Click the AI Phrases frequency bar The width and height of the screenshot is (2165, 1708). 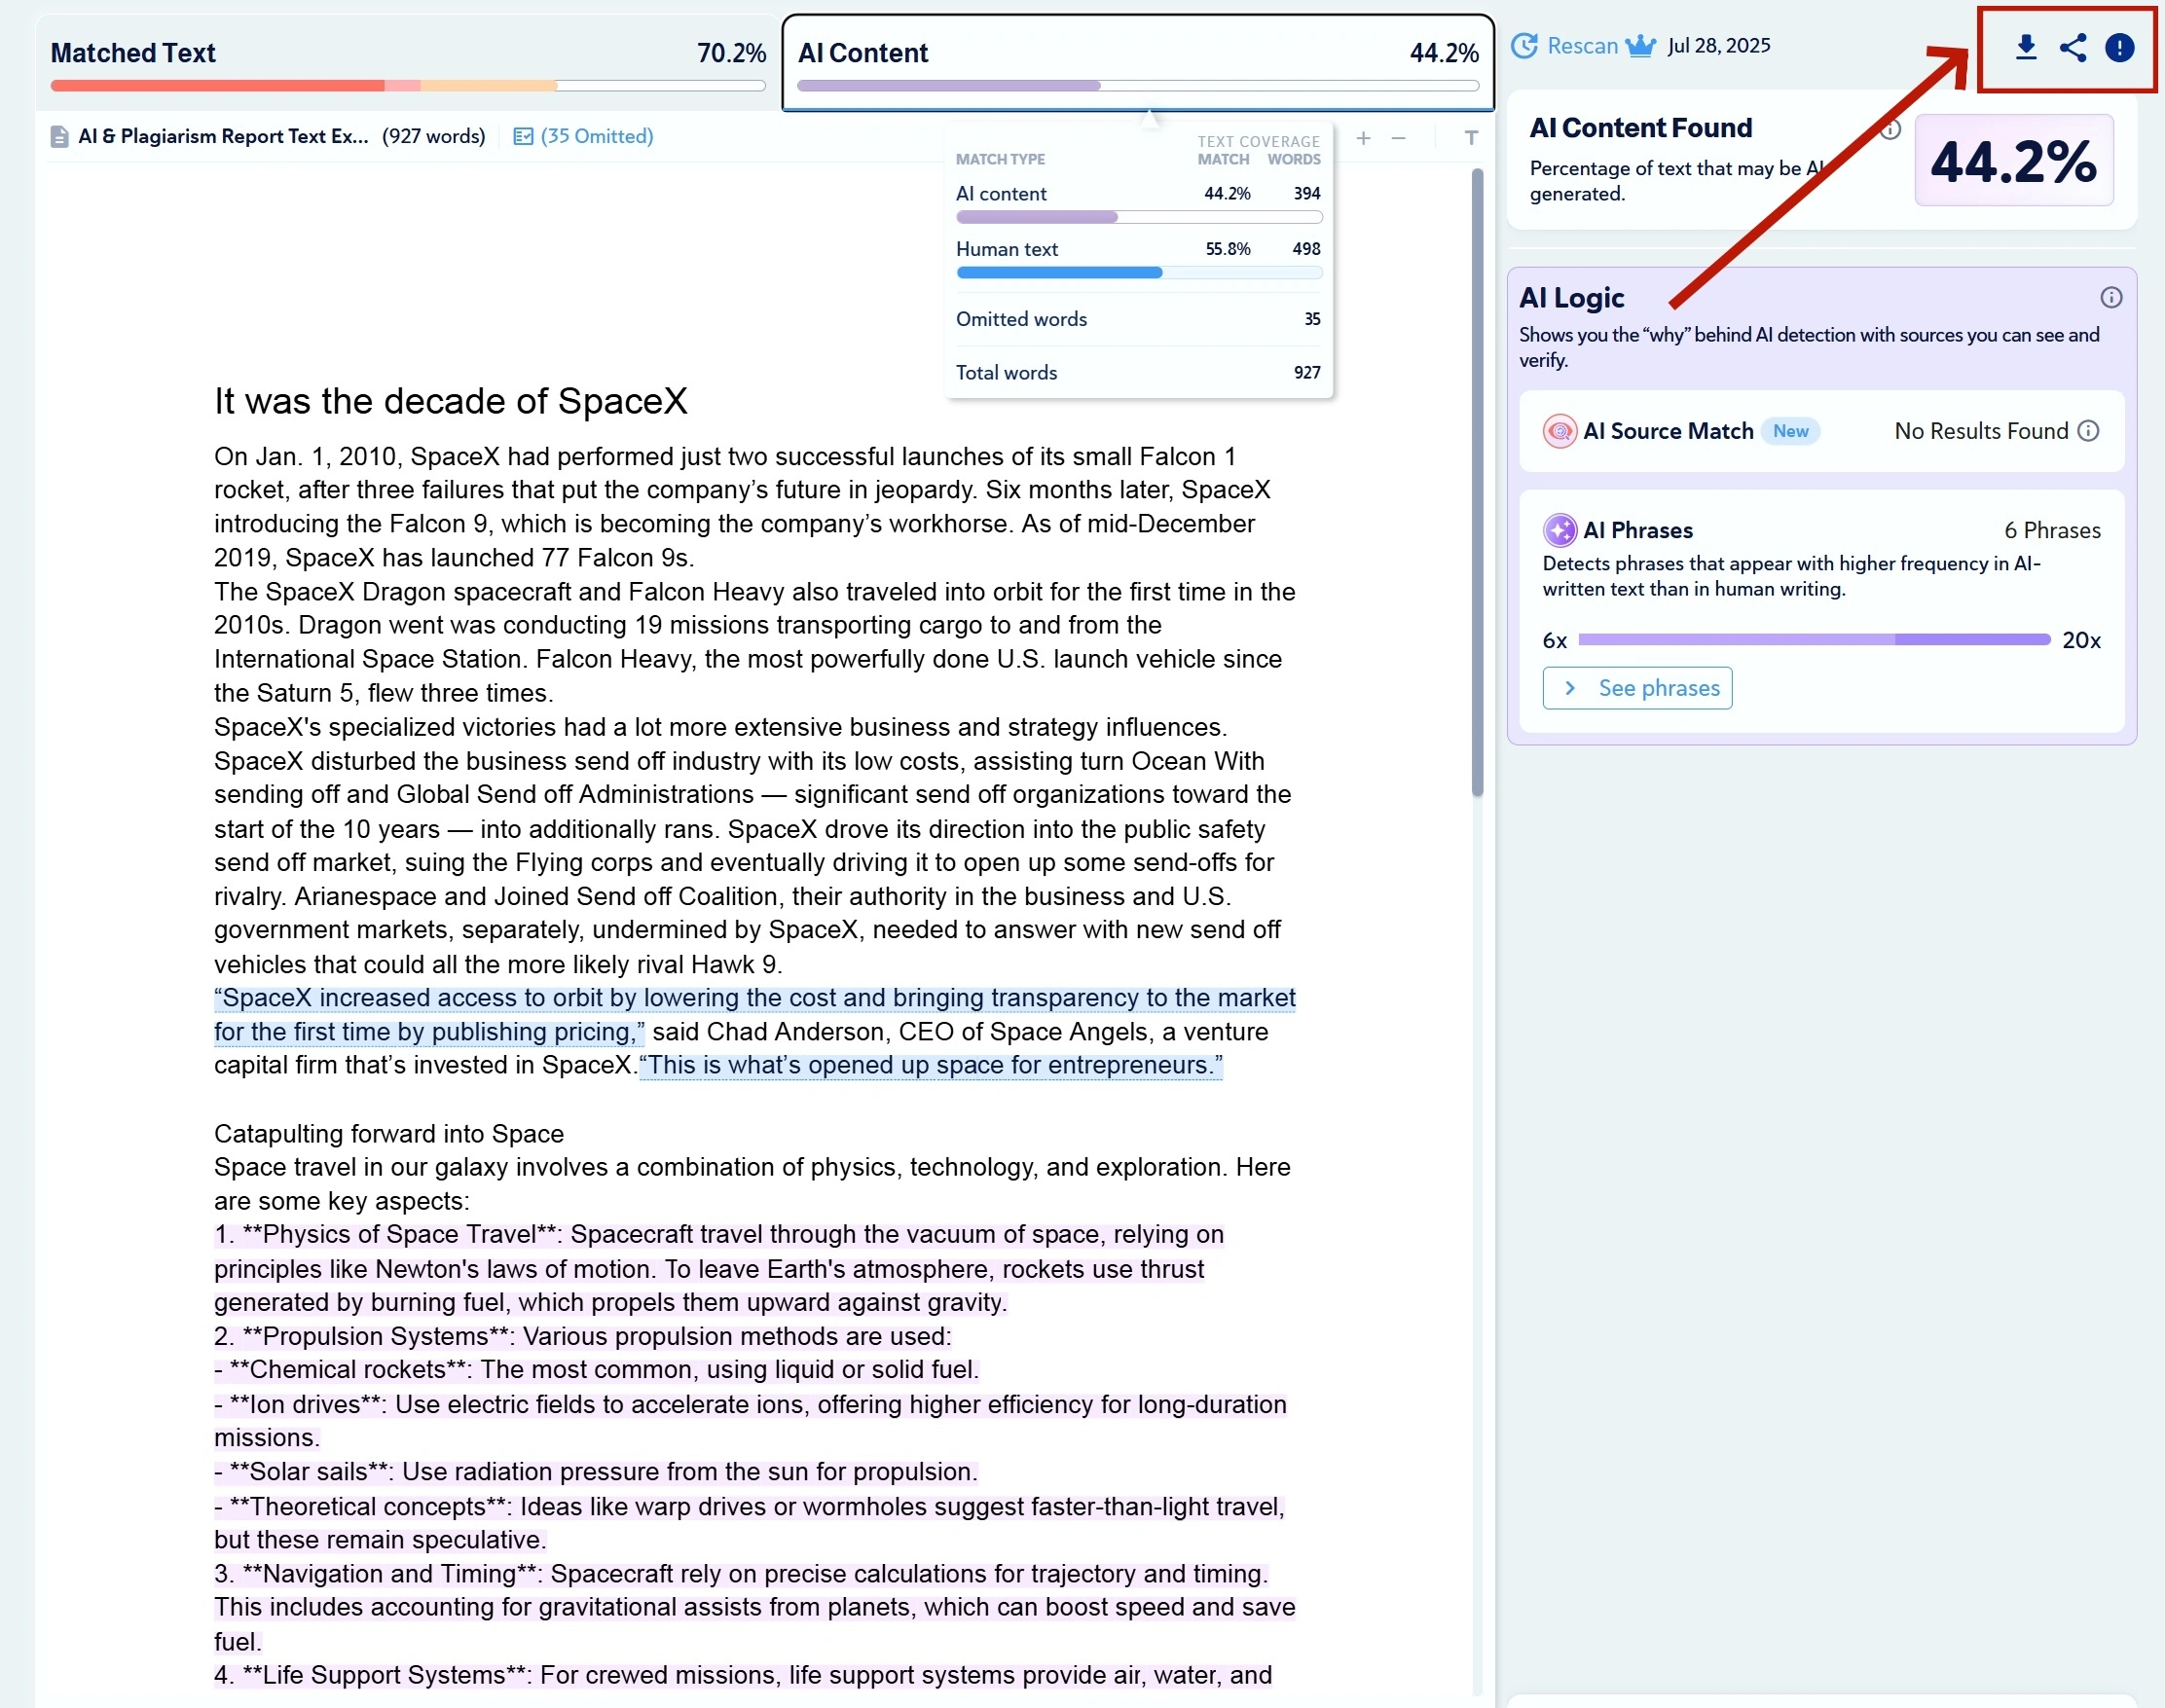[1814, 639]
